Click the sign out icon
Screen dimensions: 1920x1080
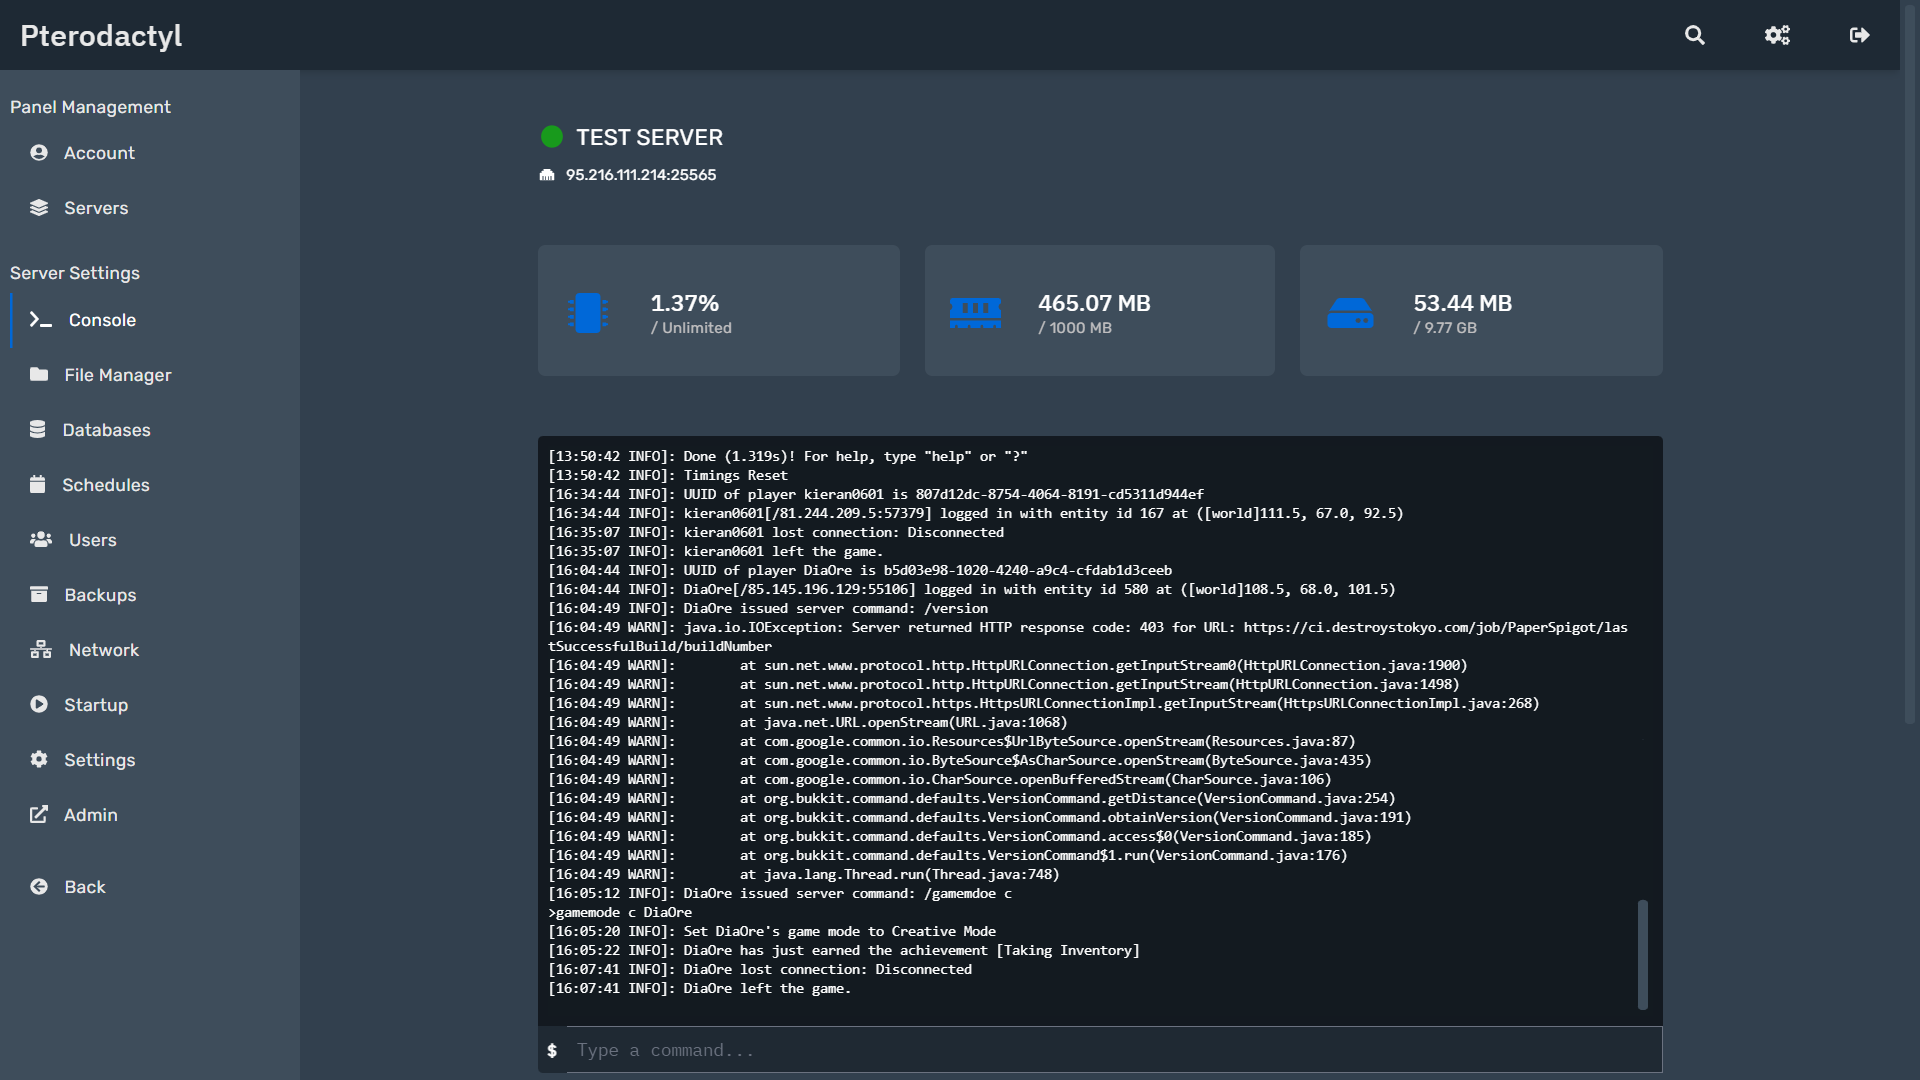coord(1859,35)
